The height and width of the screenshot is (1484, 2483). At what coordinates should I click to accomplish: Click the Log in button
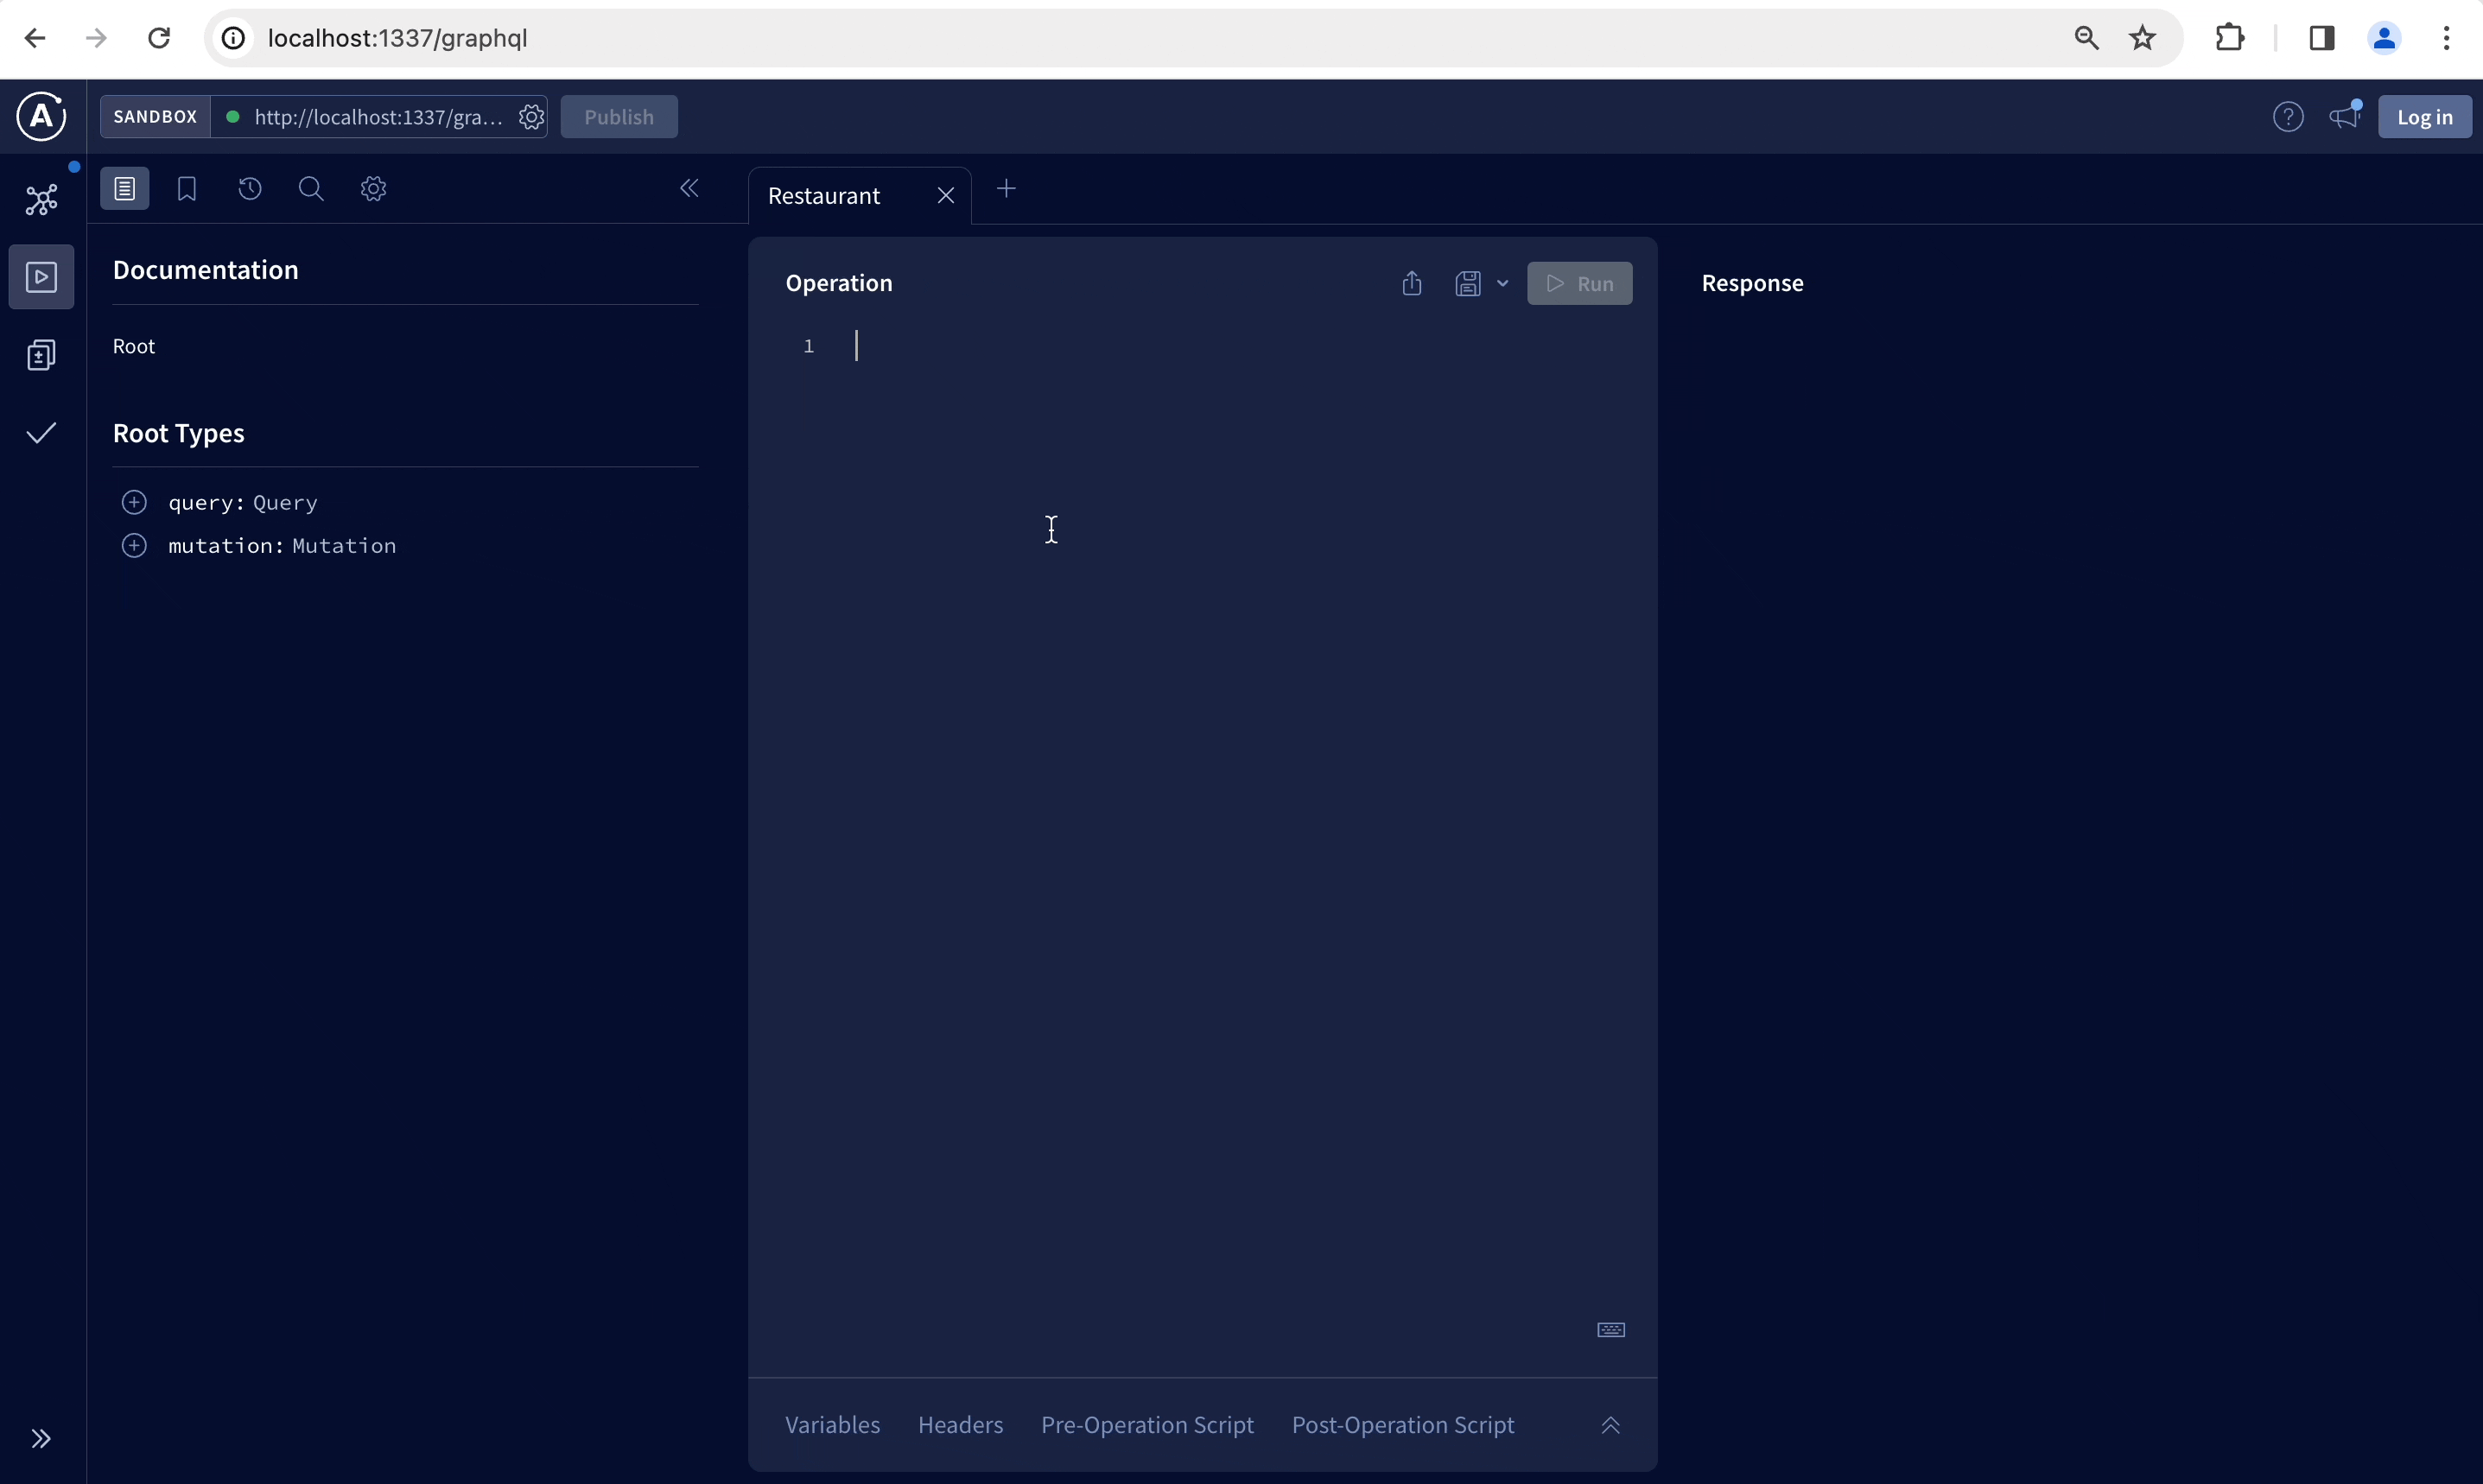pyautogui.click(x=2425, y=116)
